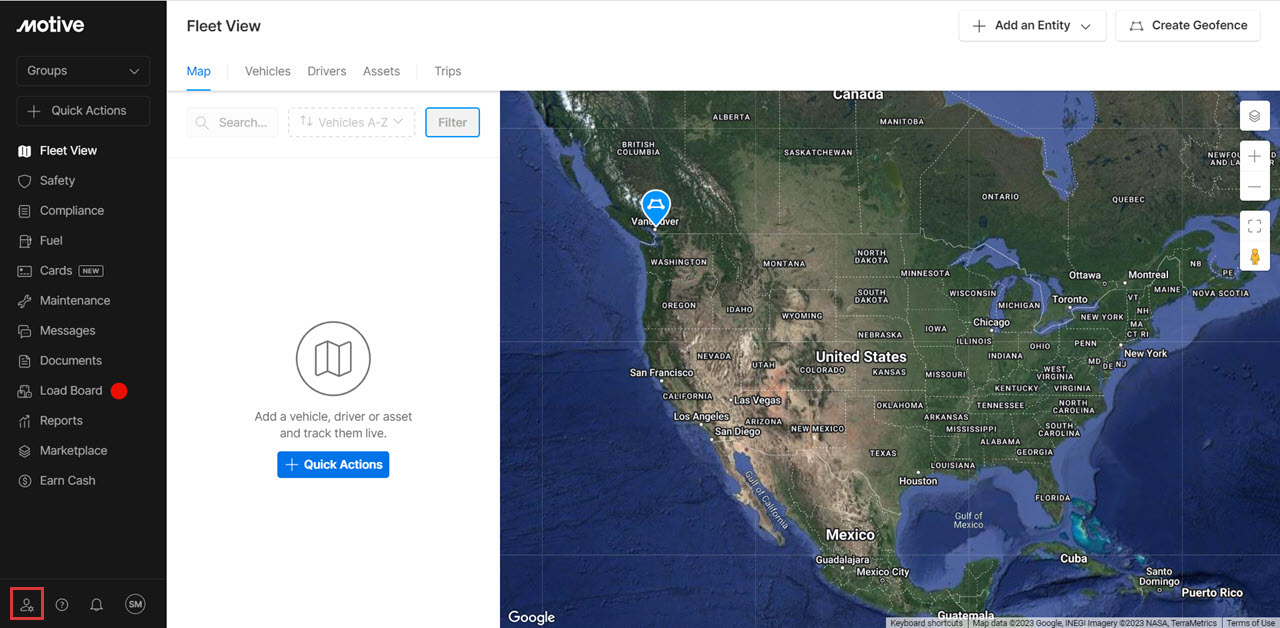Click the blue Quick Actions button
1280x628 pixels.
tap(333, 465)
